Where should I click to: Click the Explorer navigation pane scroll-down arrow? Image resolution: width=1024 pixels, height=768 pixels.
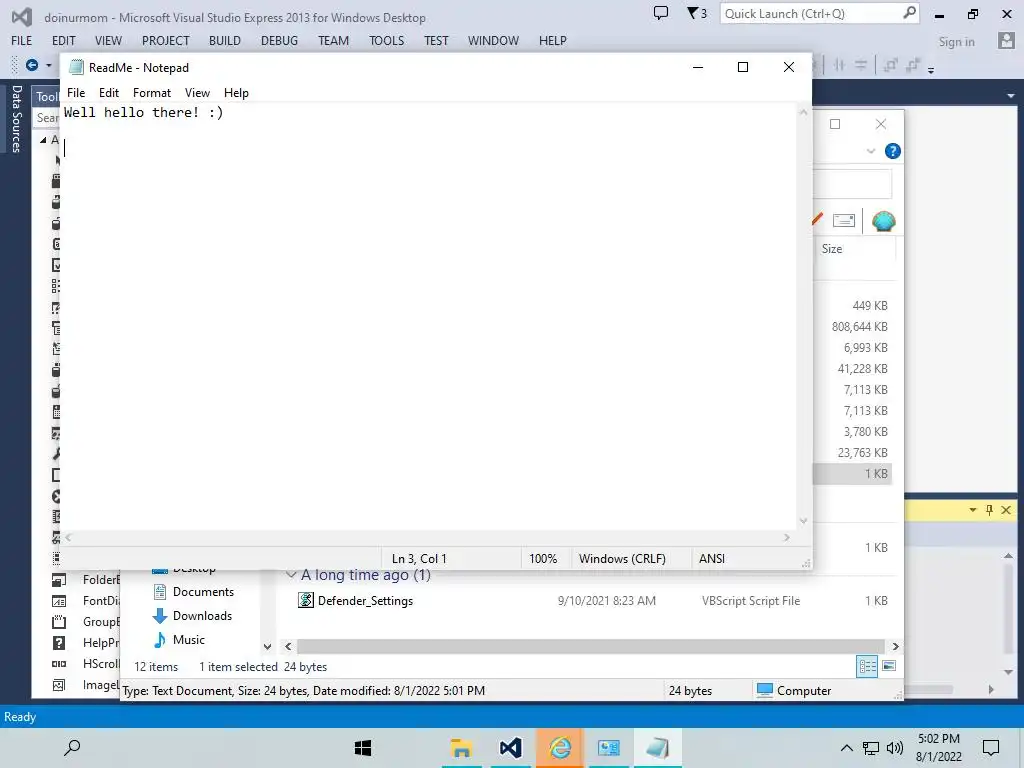[x=267, y=647]
